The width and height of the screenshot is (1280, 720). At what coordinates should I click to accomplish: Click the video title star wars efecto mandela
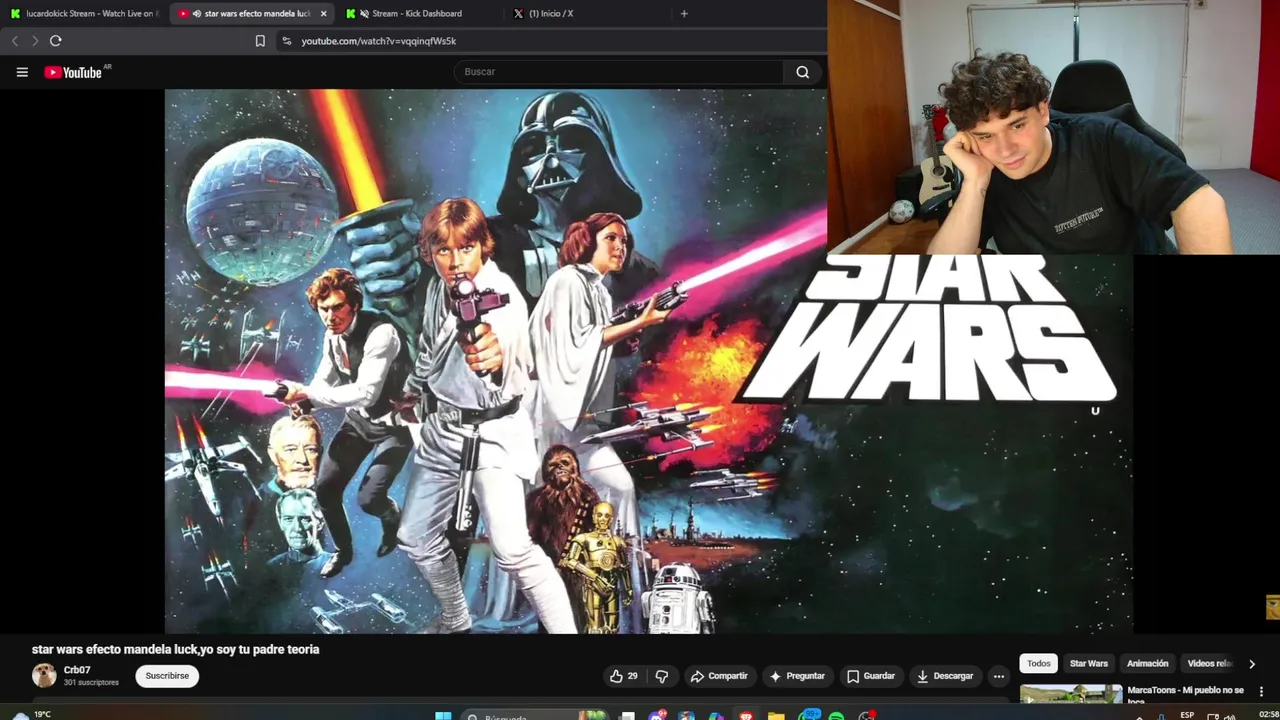coord(175,649)
